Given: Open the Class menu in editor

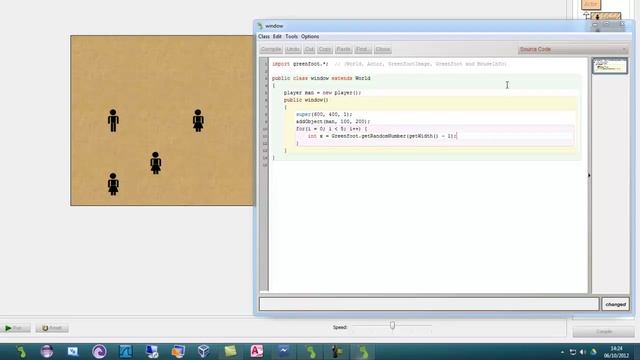Looking at the screenshot, I should click(x=264, y=36).
